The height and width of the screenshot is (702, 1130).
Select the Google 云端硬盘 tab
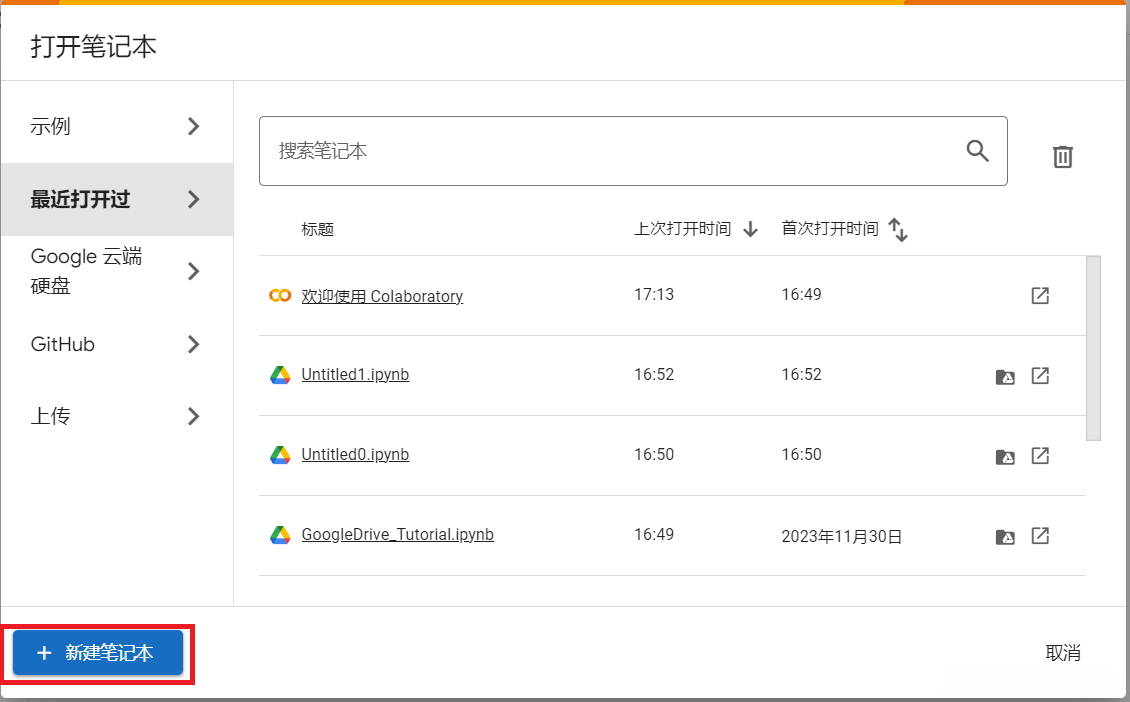click(x=116, y=271)
